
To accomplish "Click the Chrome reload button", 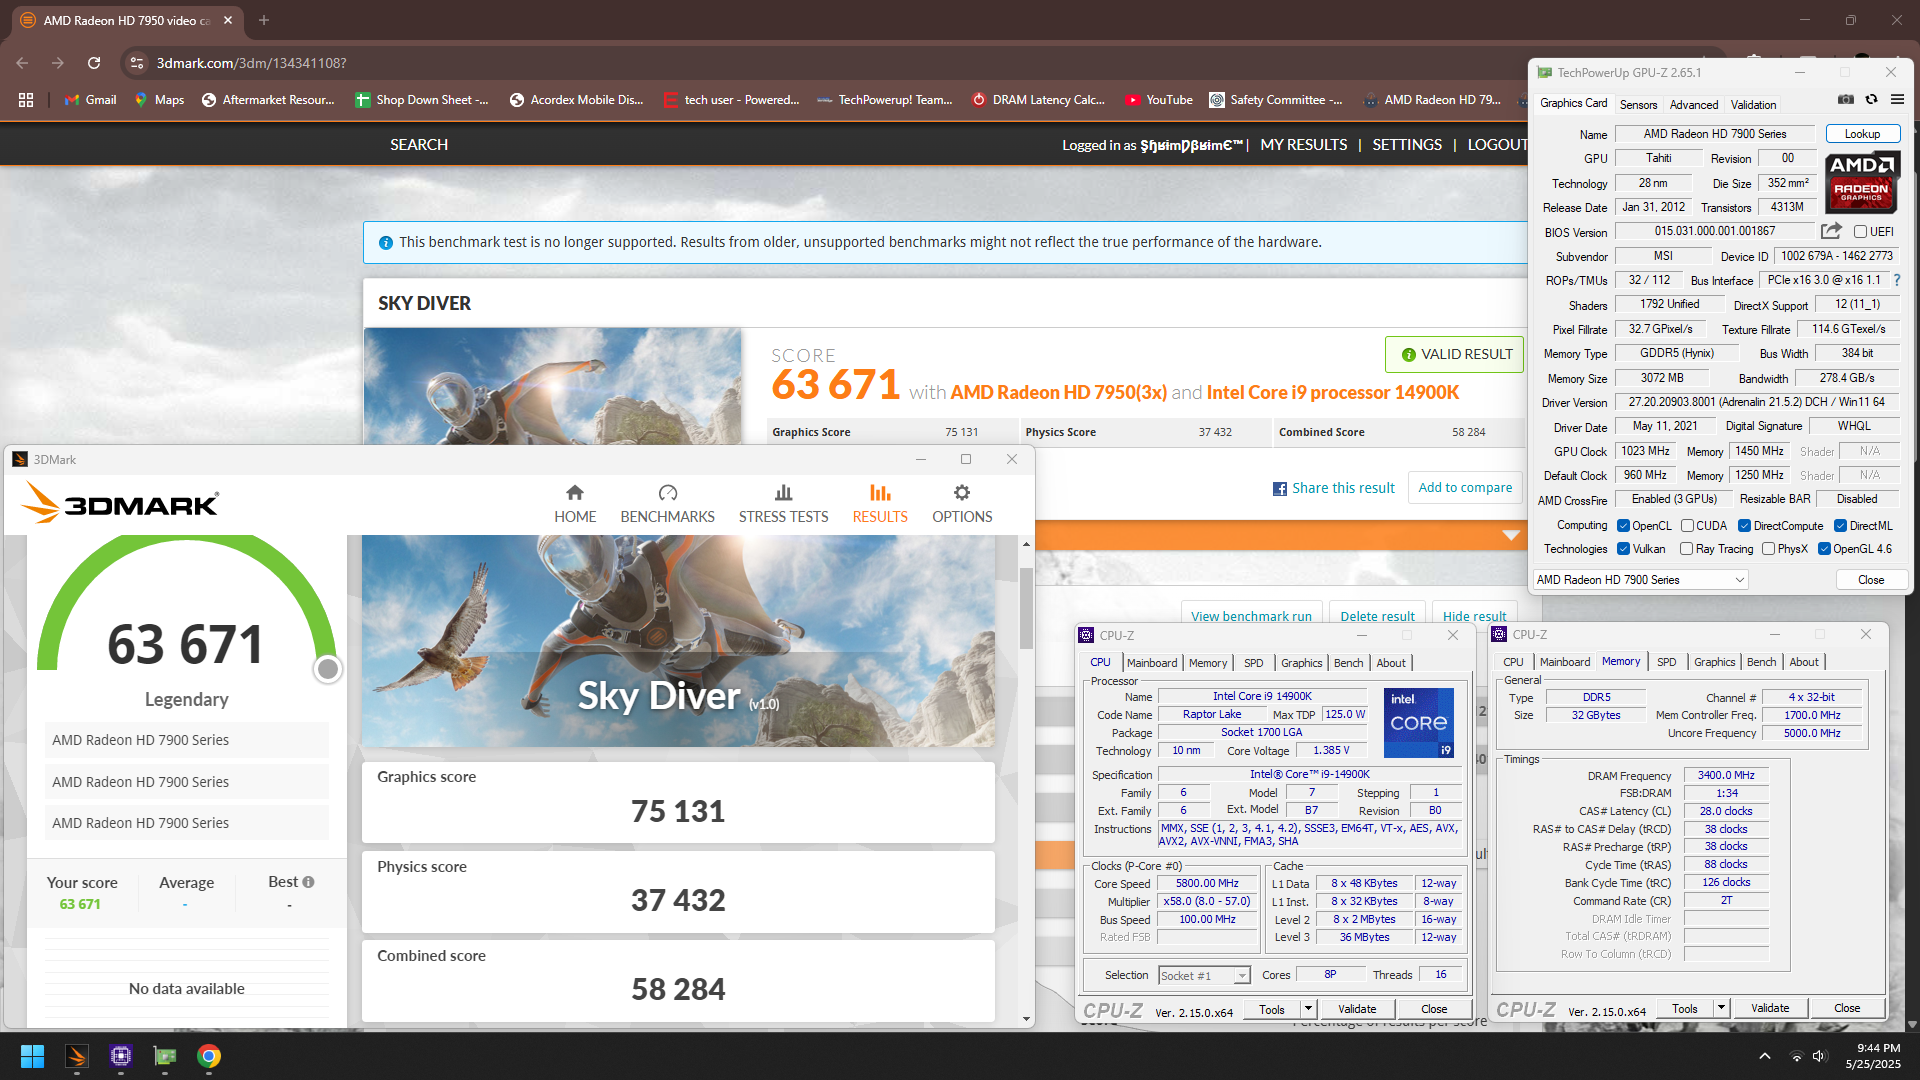I will [94, 63].
